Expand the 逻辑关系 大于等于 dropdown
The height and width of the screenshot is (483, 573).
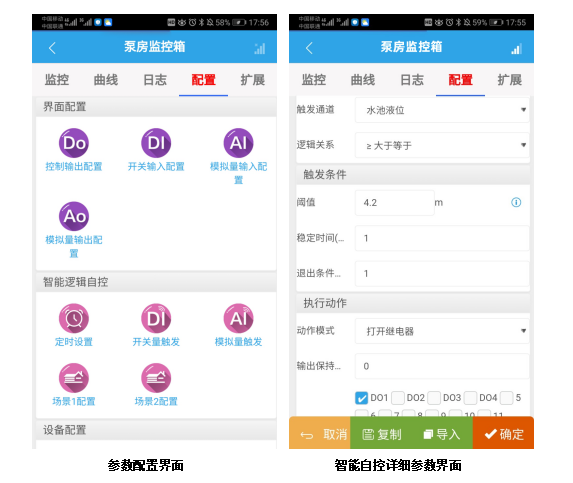442,145
